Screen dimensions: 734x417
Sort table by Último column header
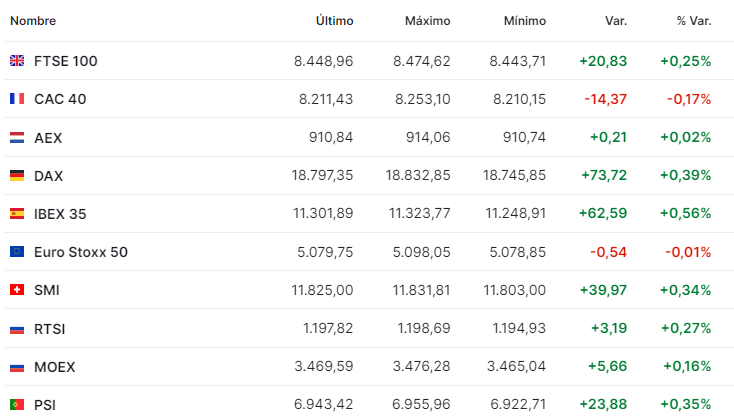coord(334,21)
